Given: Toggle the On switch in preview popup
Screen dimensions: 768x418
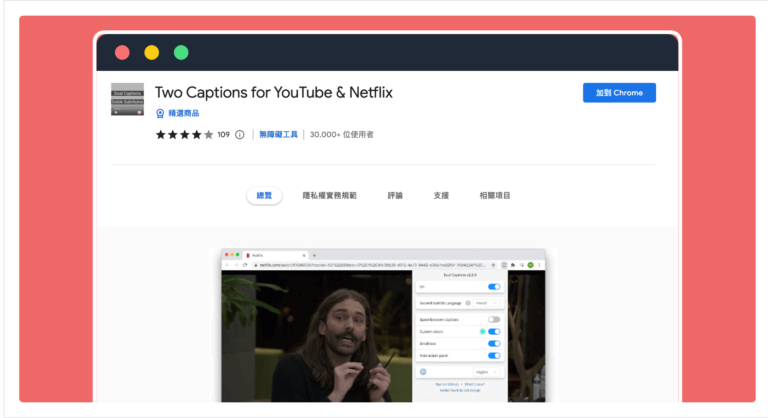Looking at the screenshot, I should pyautogui.click(x=494, y=287).
